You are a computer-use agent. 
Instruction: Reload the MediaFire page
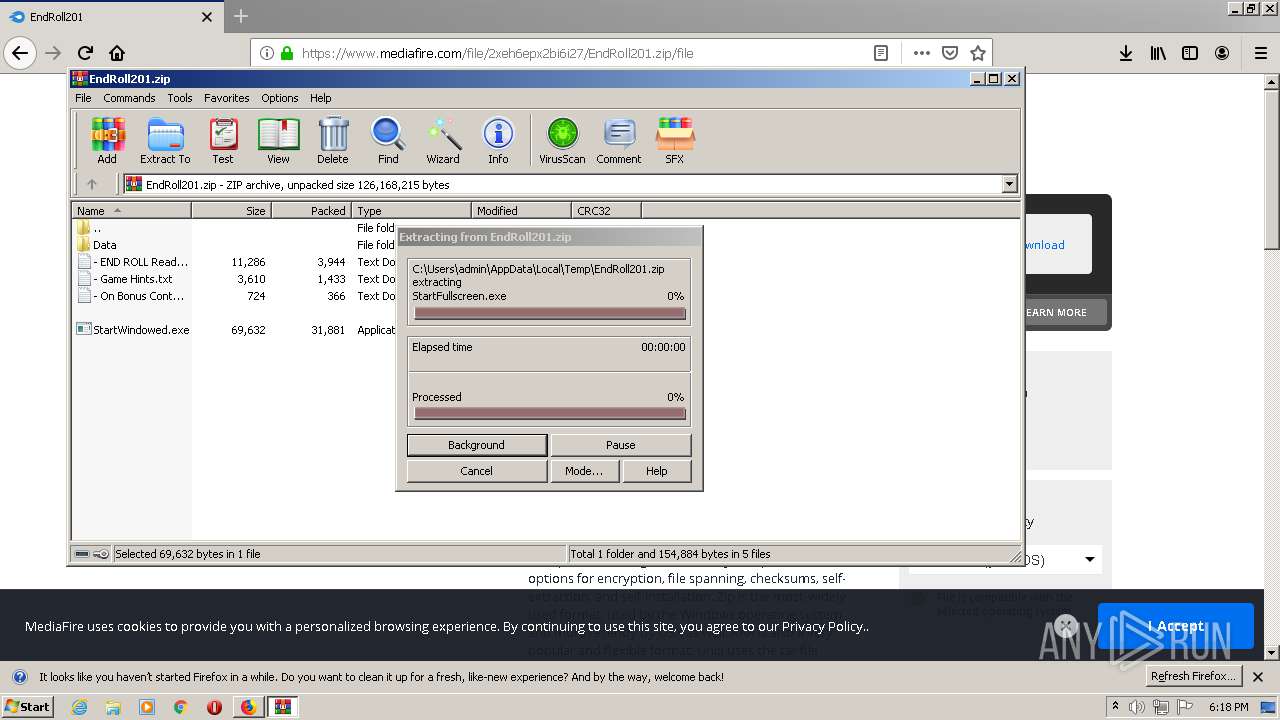(85, 53)
